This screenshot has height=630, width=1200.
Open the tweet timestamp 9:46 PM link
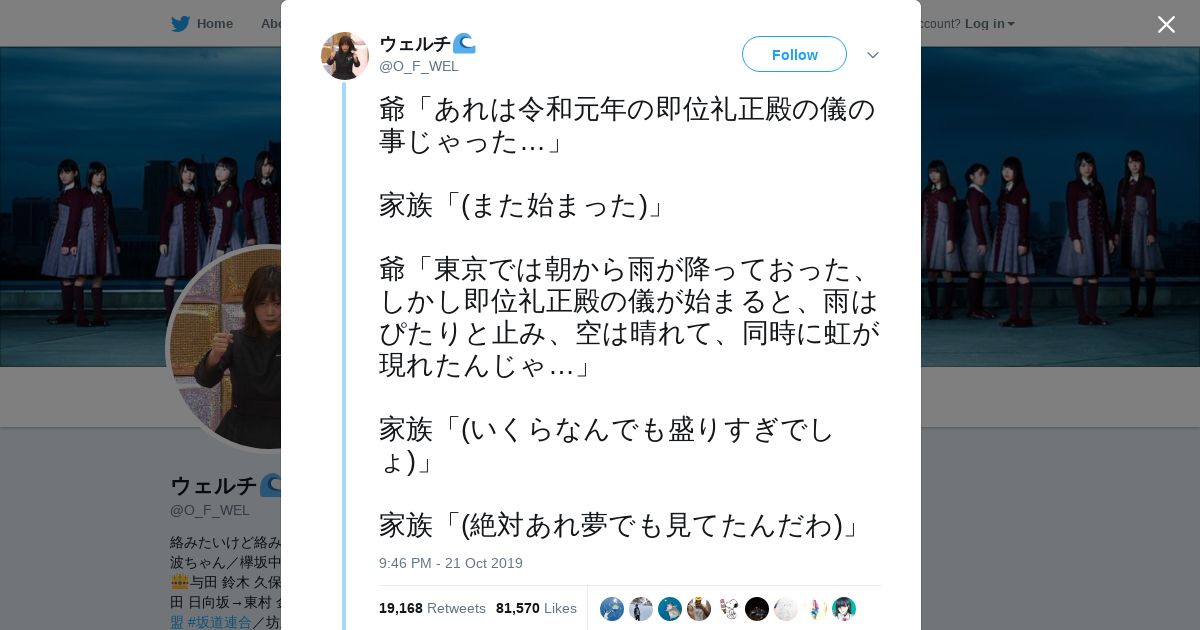pyautogui.click(x=451, y=563)
